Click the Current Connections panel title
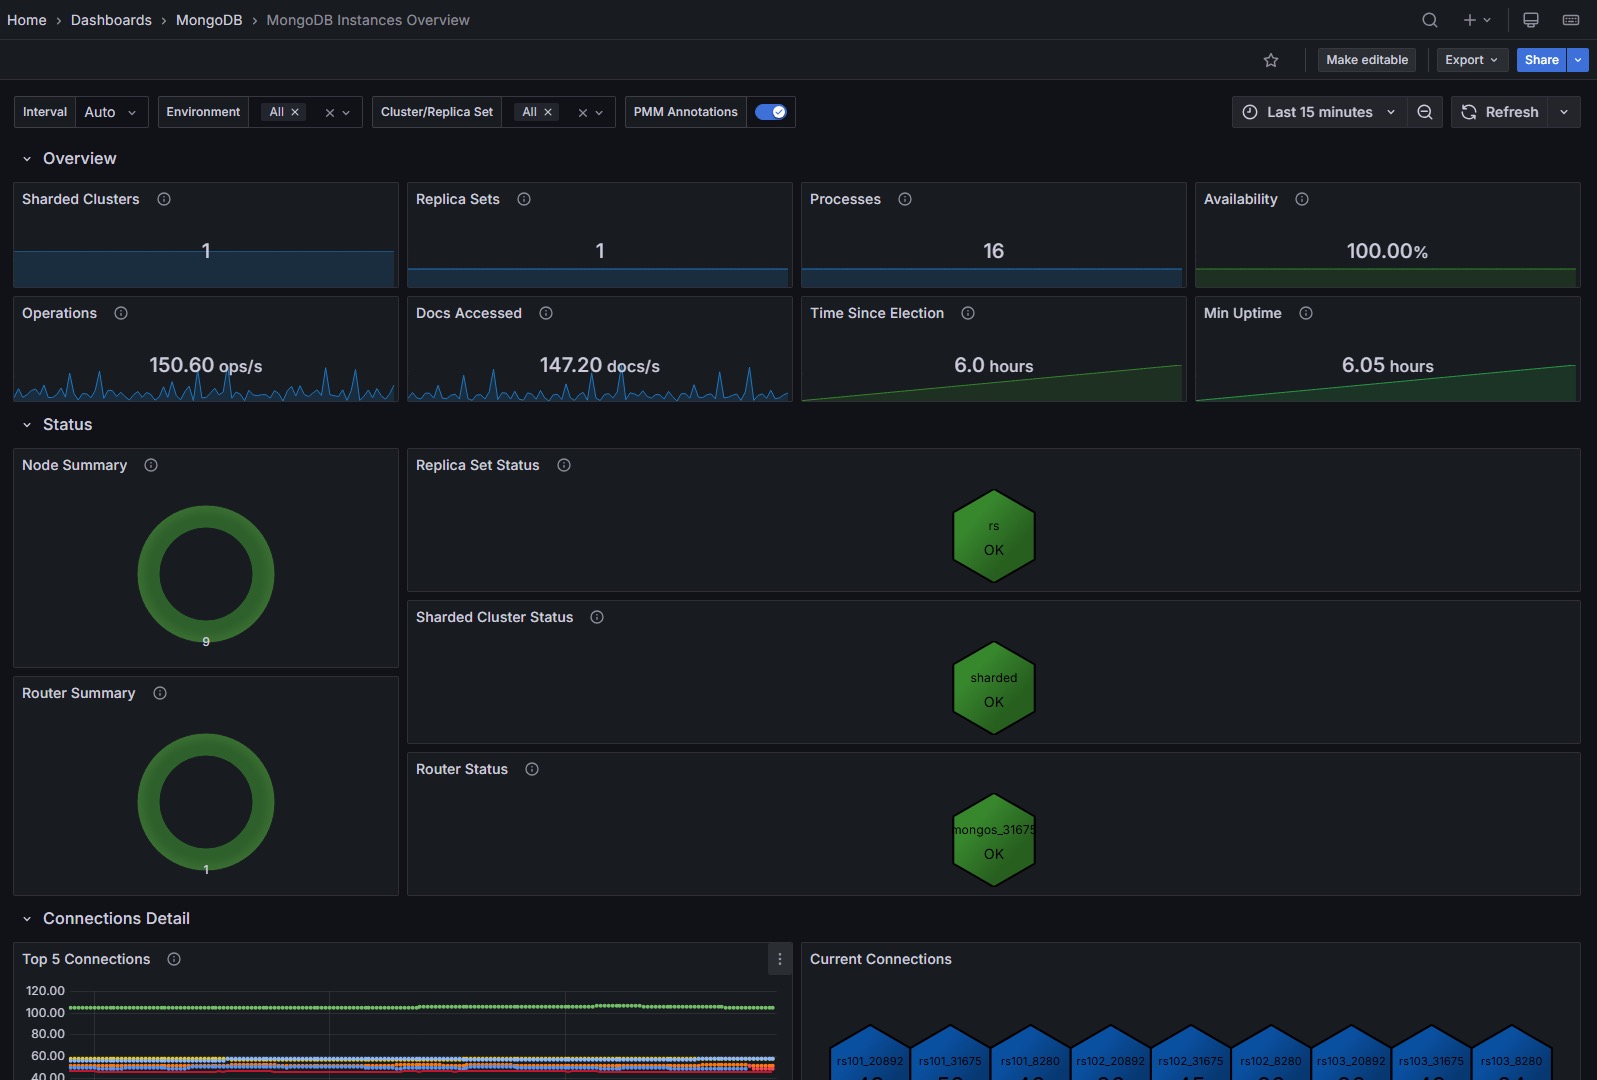The image size is (1597, 1080). (881, 959)
